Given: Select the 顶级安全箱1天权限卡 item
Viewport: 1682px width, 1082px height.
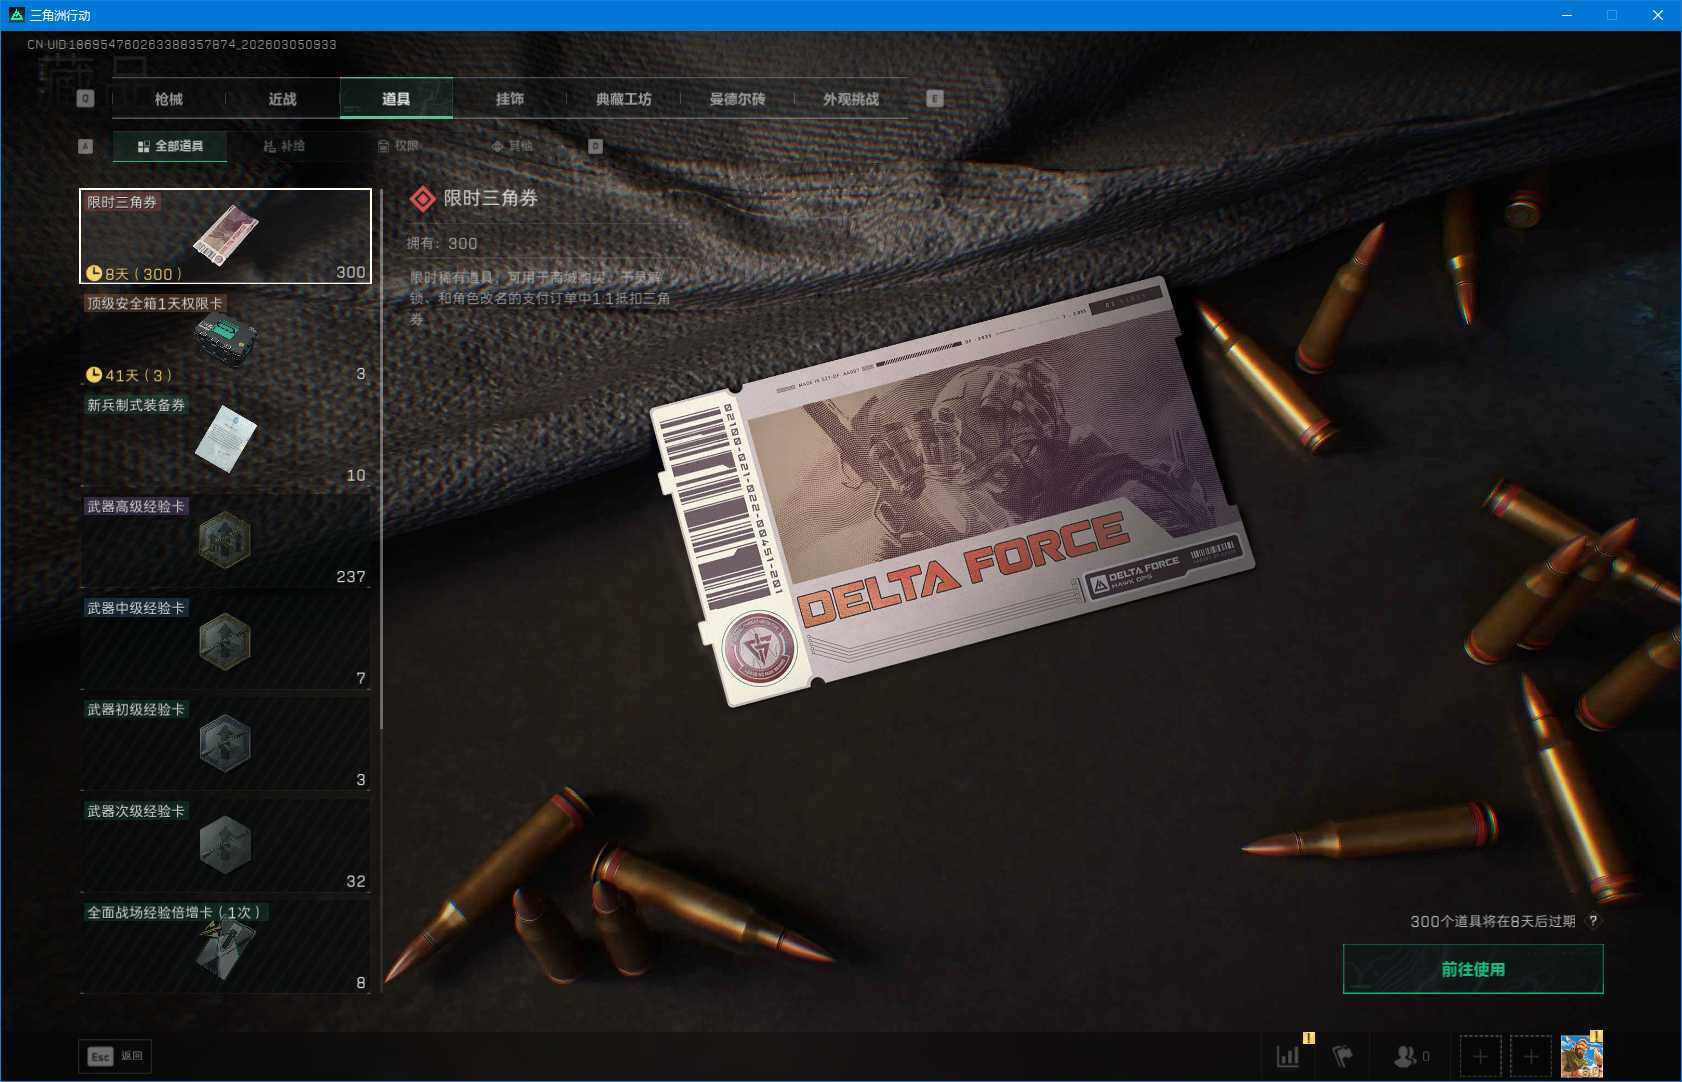Looking at the screenshot, I should pyautogui.click(x=225, y=338).
